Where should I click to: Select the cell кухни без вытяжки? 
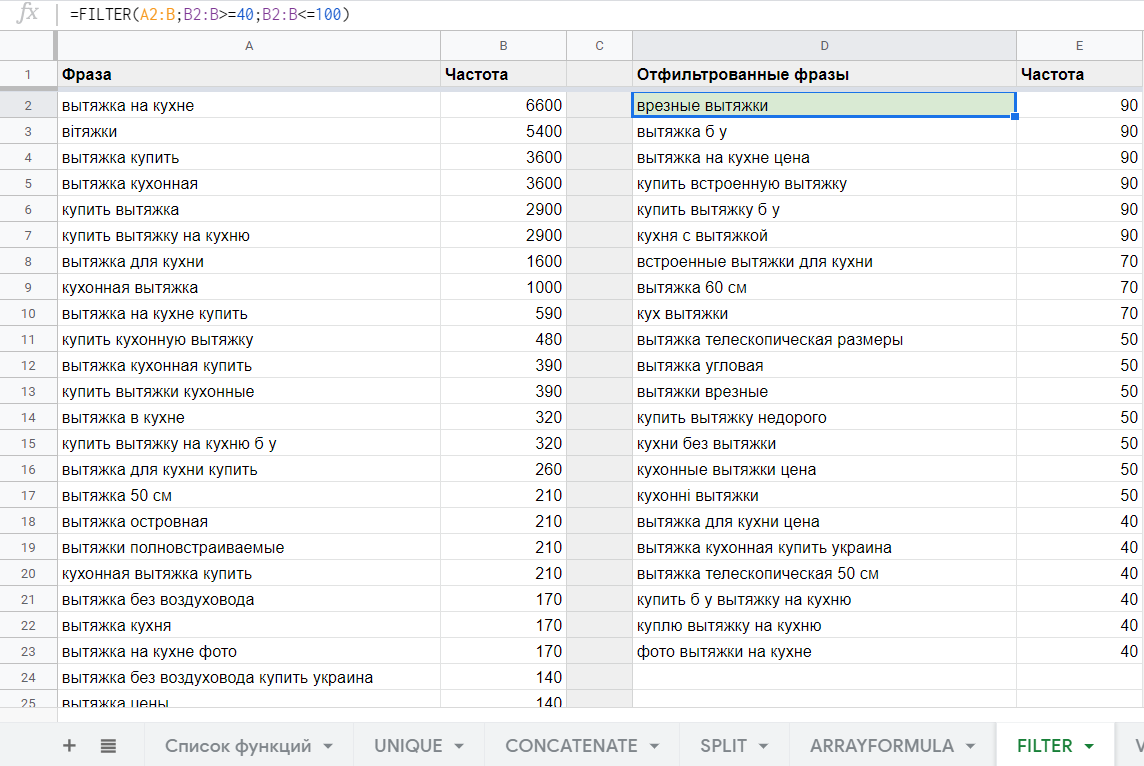click(824, 444)
